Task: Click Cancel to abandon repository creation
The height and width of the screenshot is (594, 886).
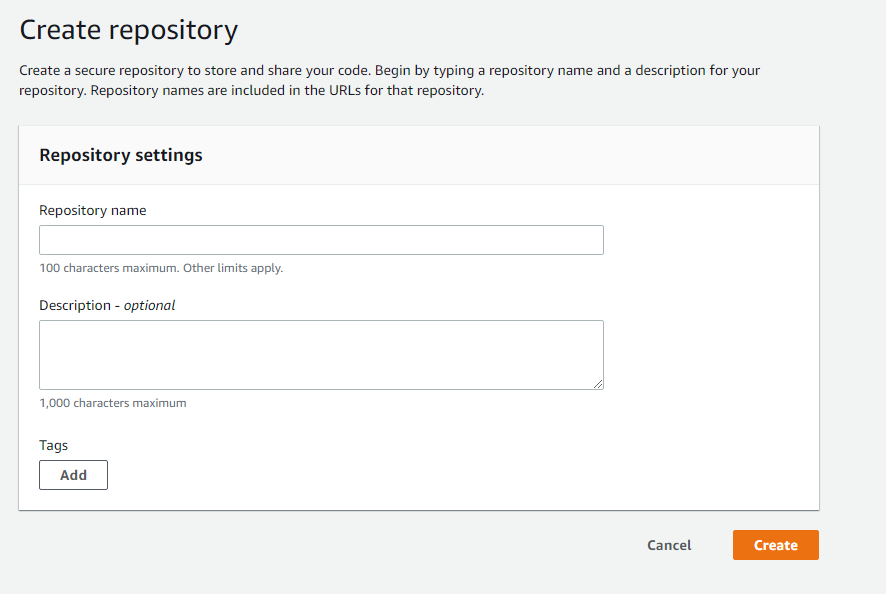Action: click(x=668, y=545)
